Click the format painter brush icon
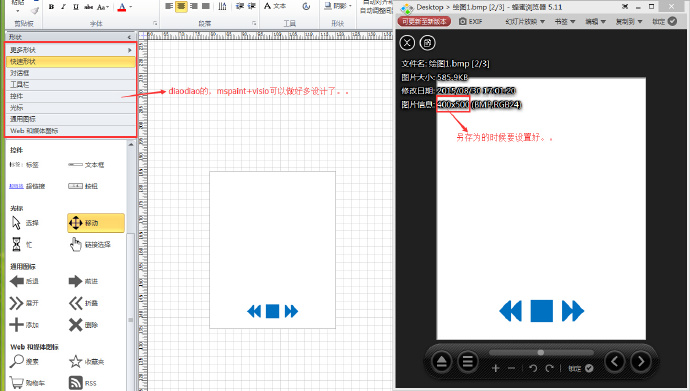690x391 pixels. [x=34, y=10]
